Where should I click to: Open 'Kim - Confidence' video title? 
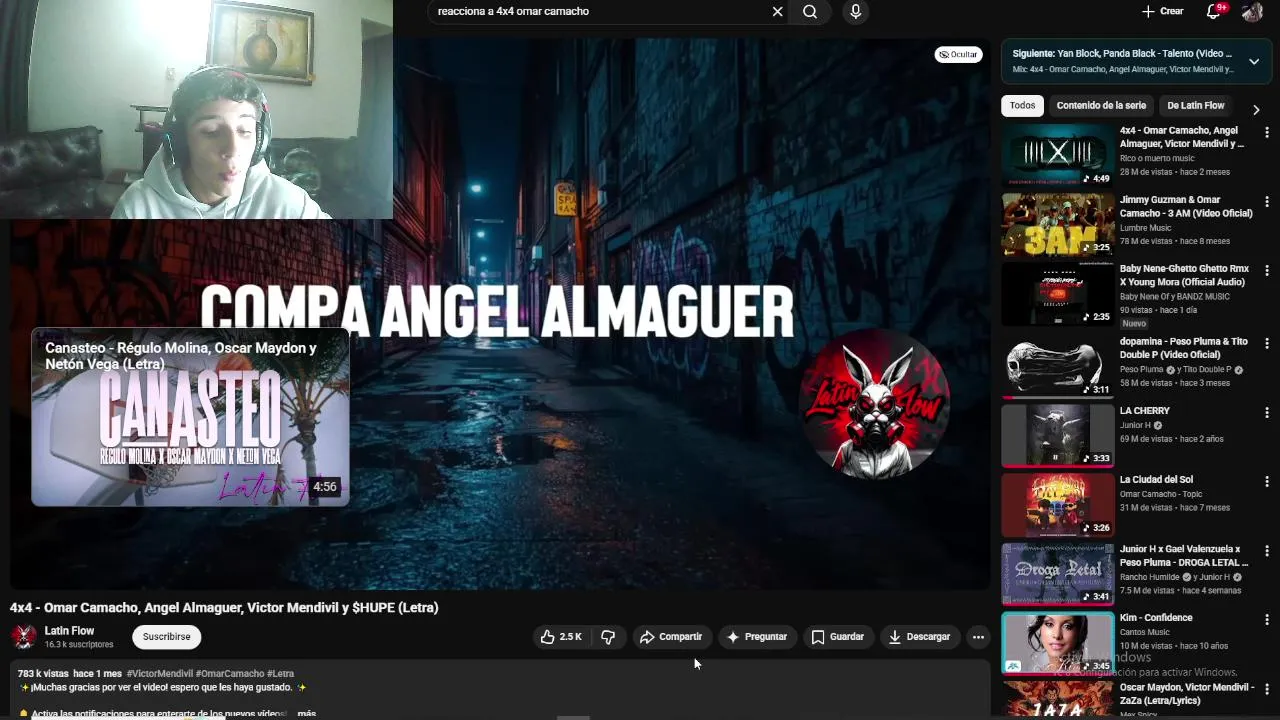[1157, 618]
